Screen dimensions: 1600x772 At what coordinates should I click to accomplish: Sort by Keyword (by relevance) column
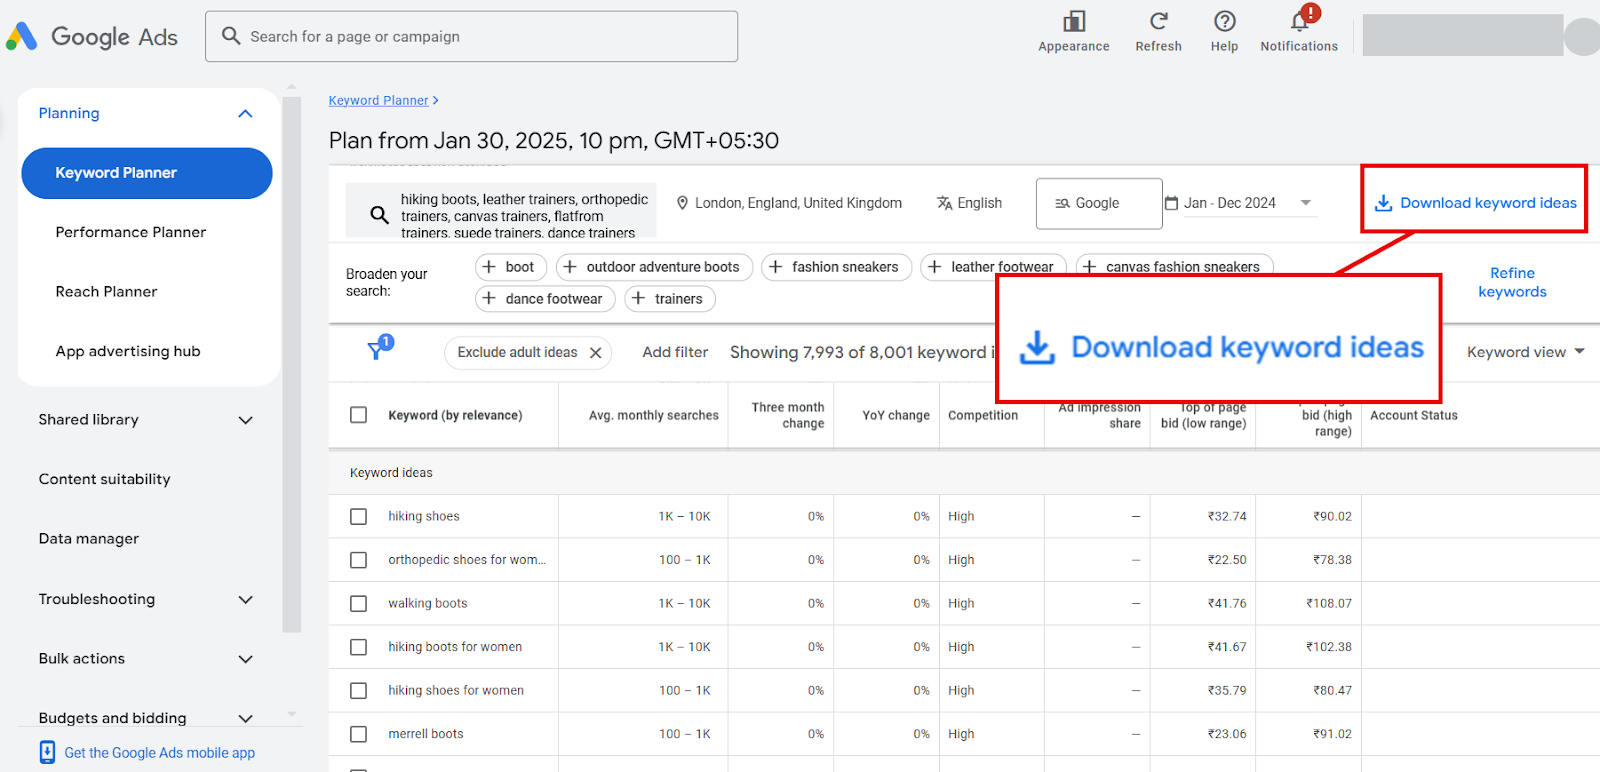click(455, 415)
